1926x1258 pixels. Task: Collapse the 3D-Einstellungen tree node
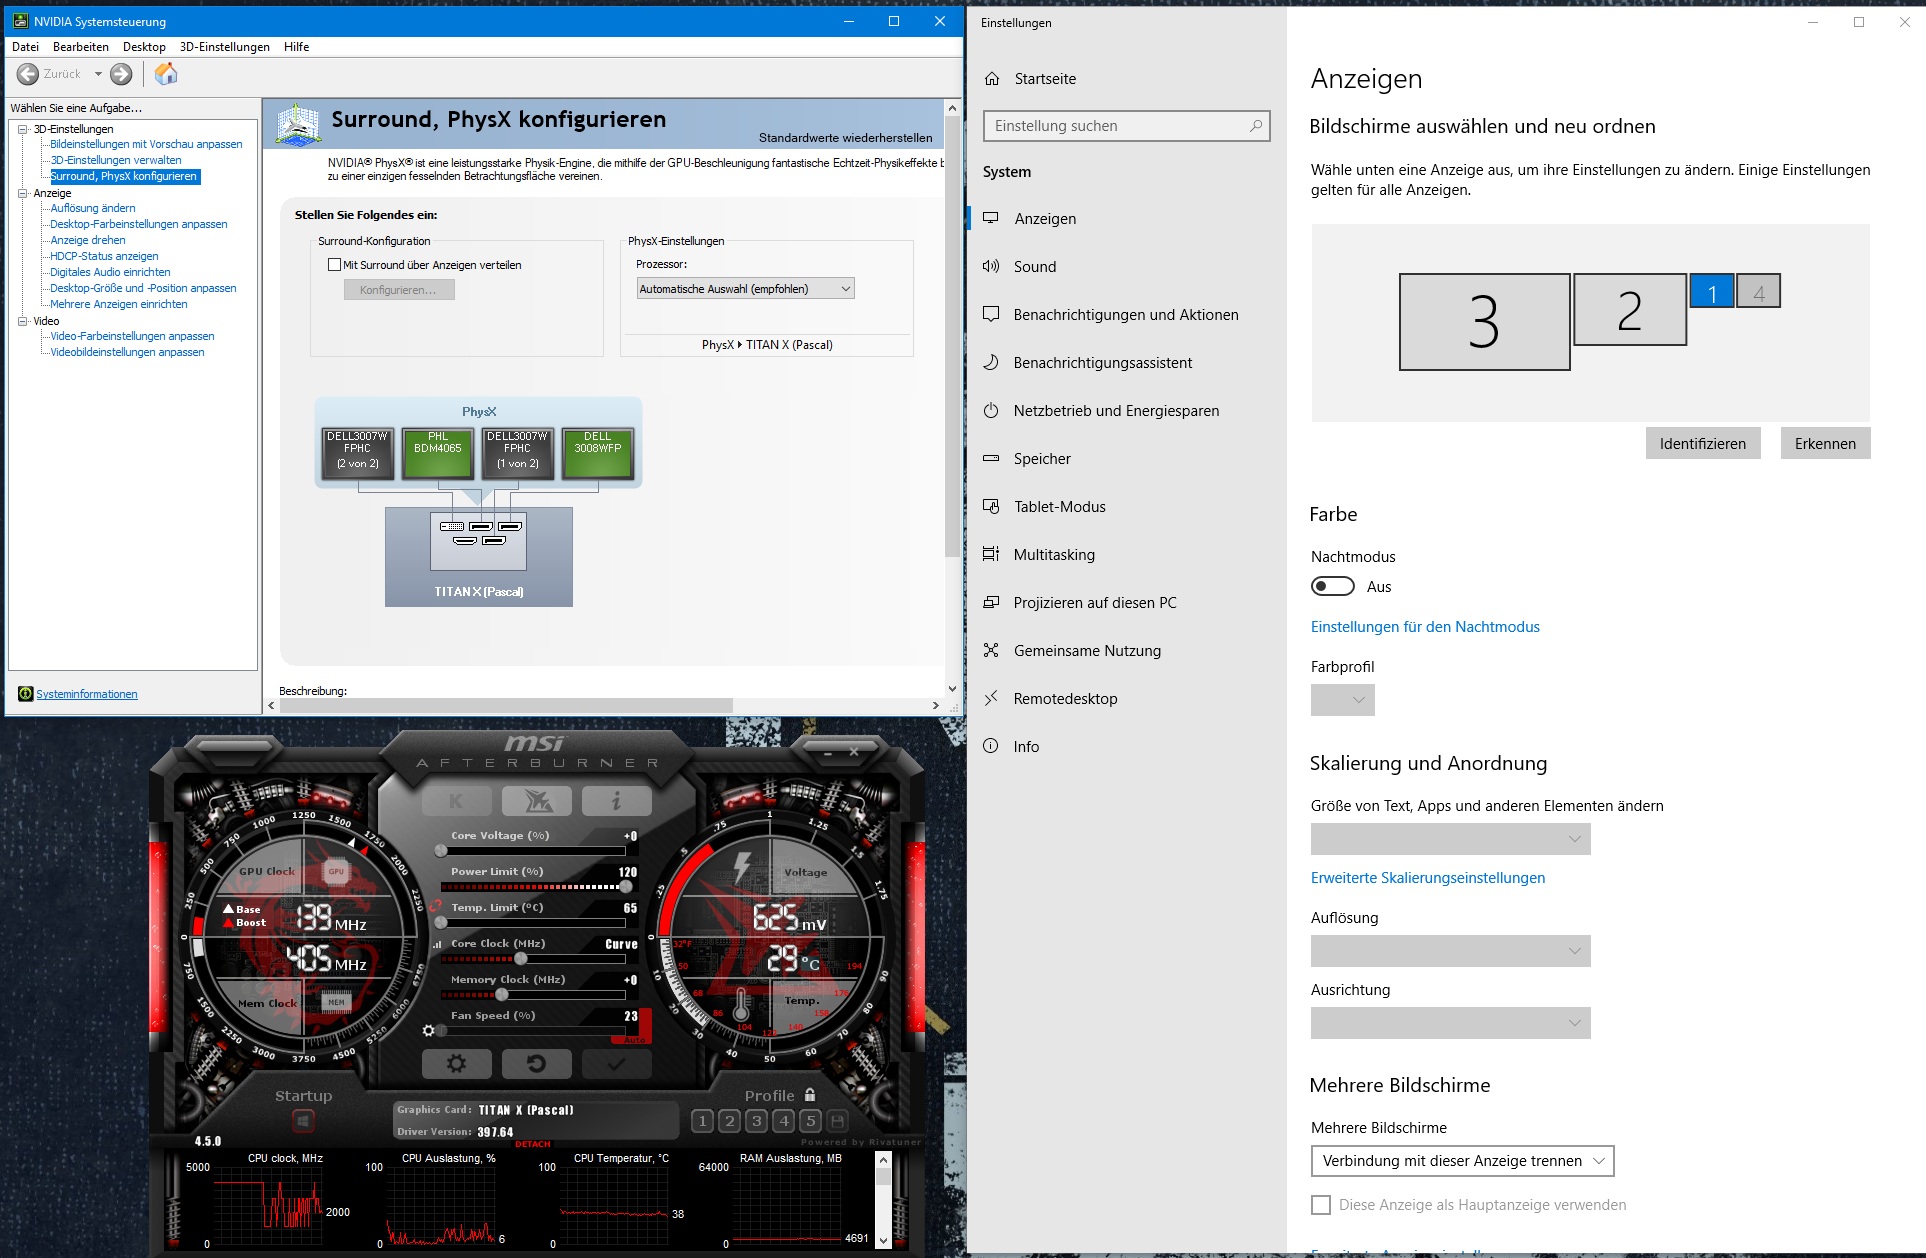(x=23, y=129)
